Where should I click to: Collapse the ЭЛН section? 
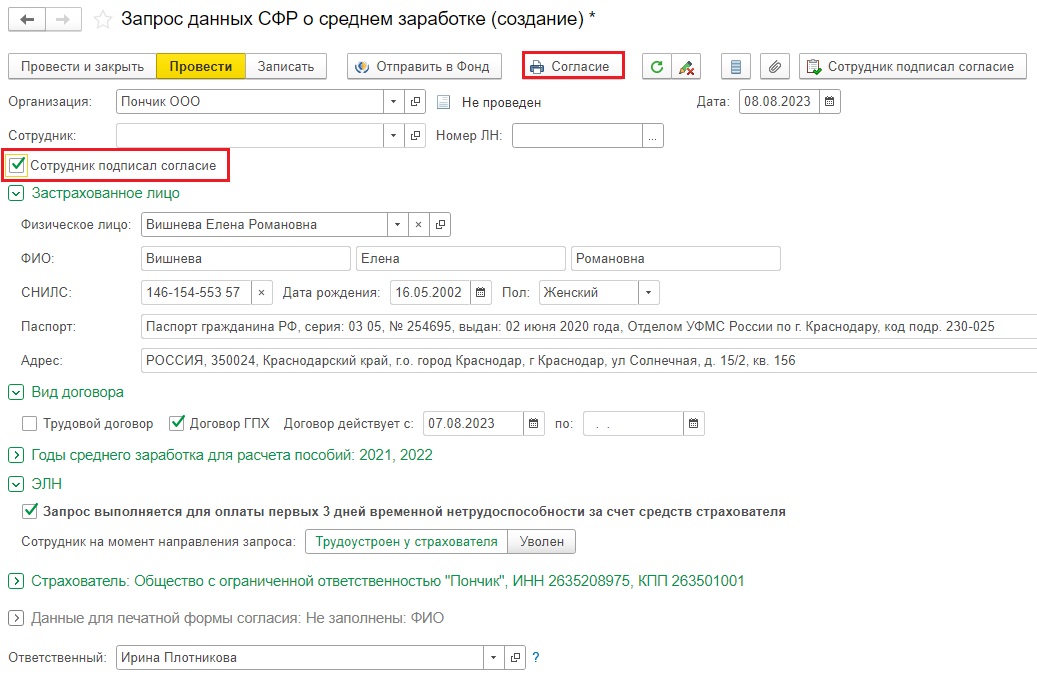(x=16, y=485)
